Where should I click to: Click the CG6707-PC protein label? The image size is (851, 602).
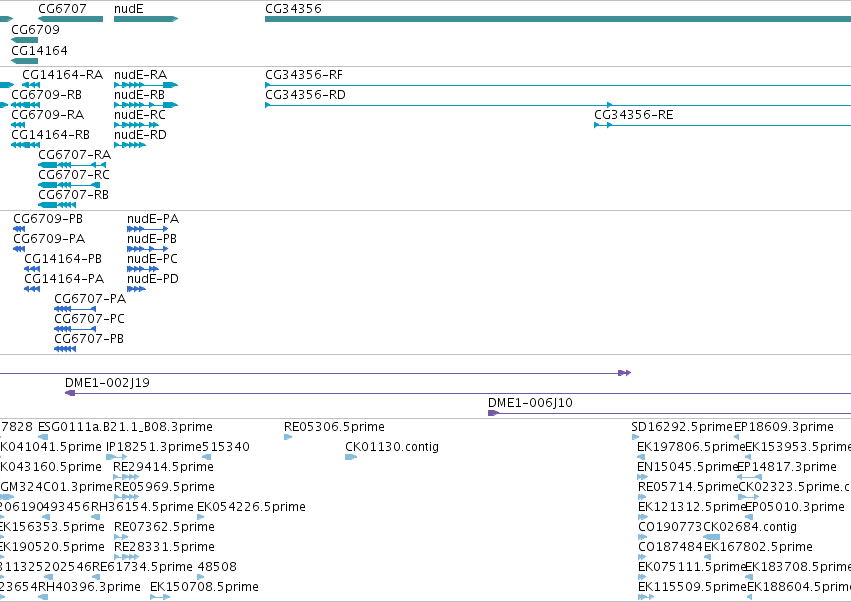[89, 319]
